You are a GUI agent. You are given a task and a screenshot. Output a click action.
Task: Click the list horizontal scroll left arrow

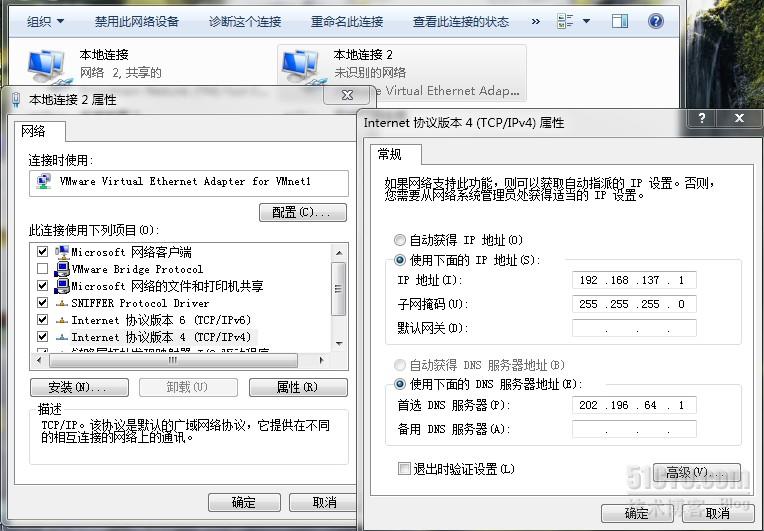click(39, 360)
